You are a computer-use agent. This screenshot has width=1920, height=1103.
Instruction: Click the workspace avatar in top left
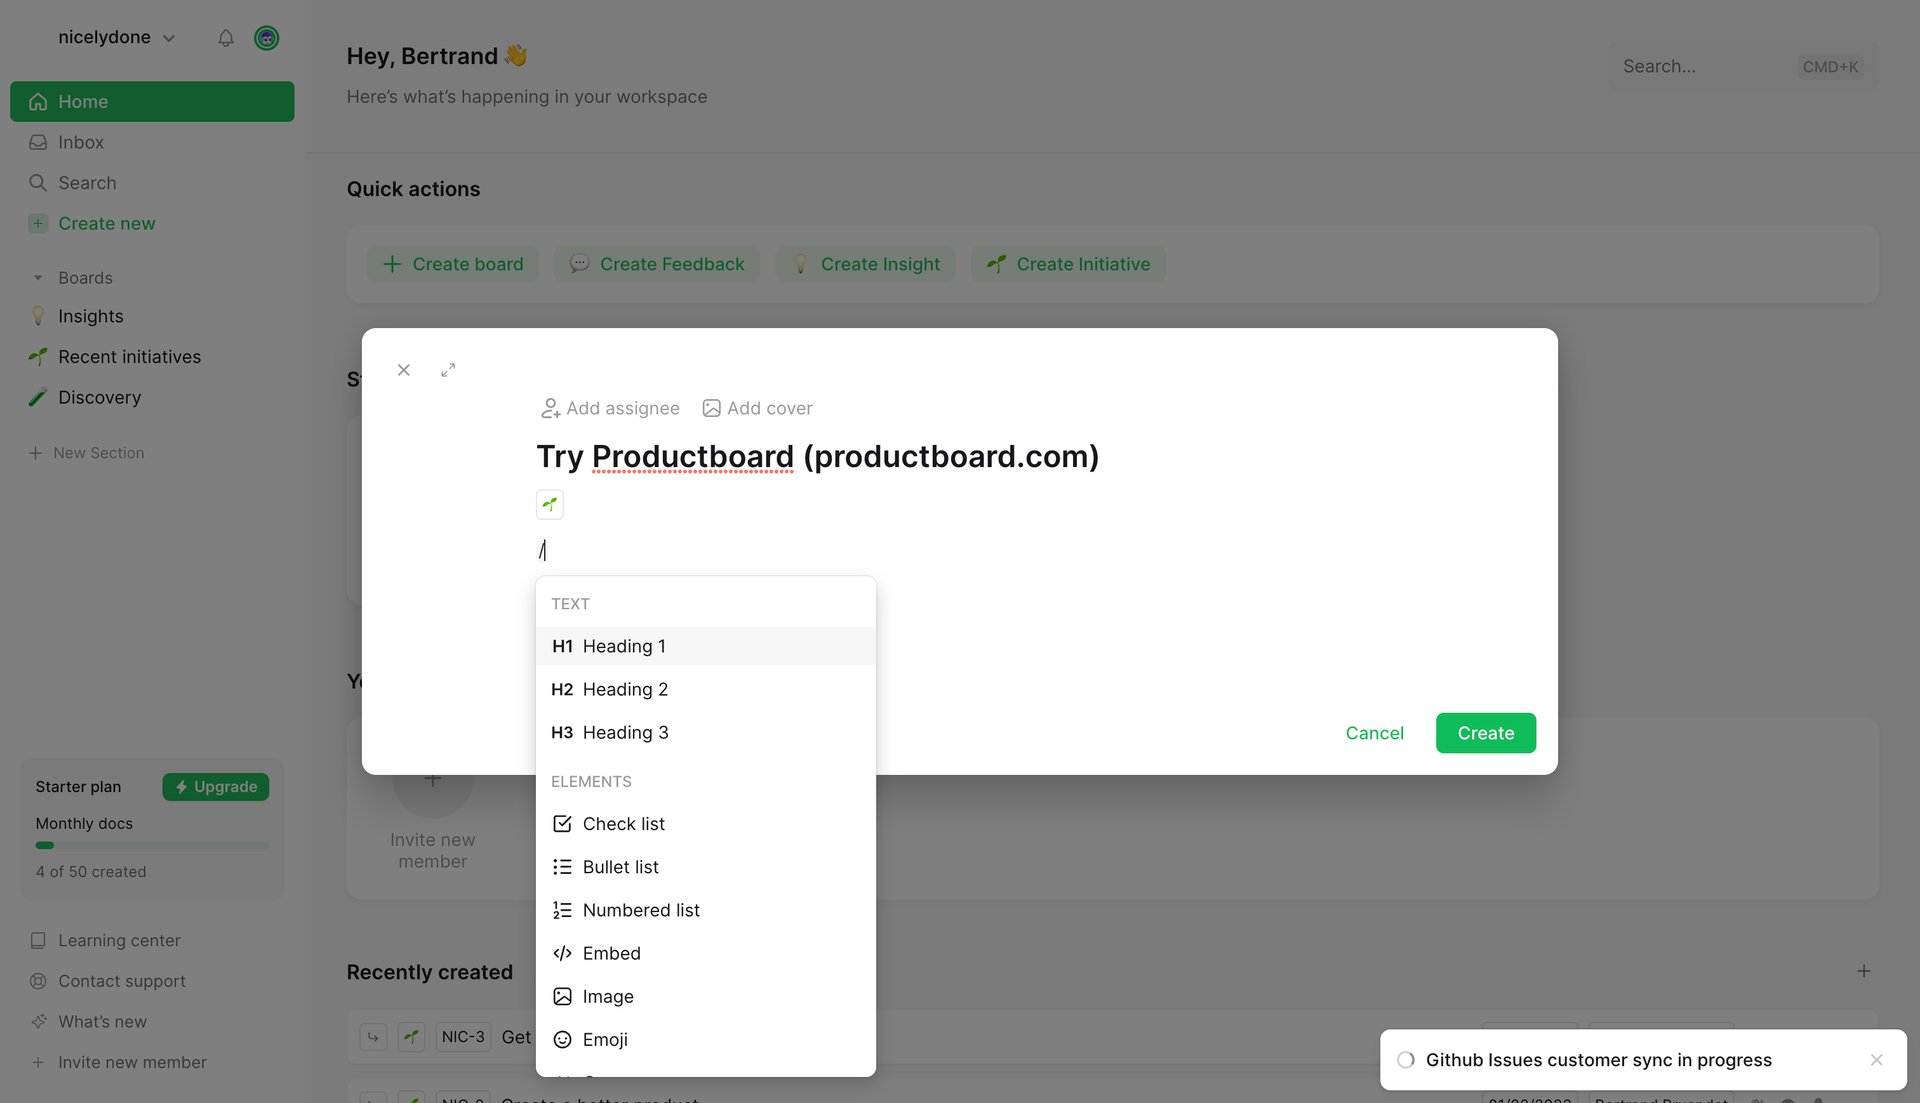[x=266, y=38]
